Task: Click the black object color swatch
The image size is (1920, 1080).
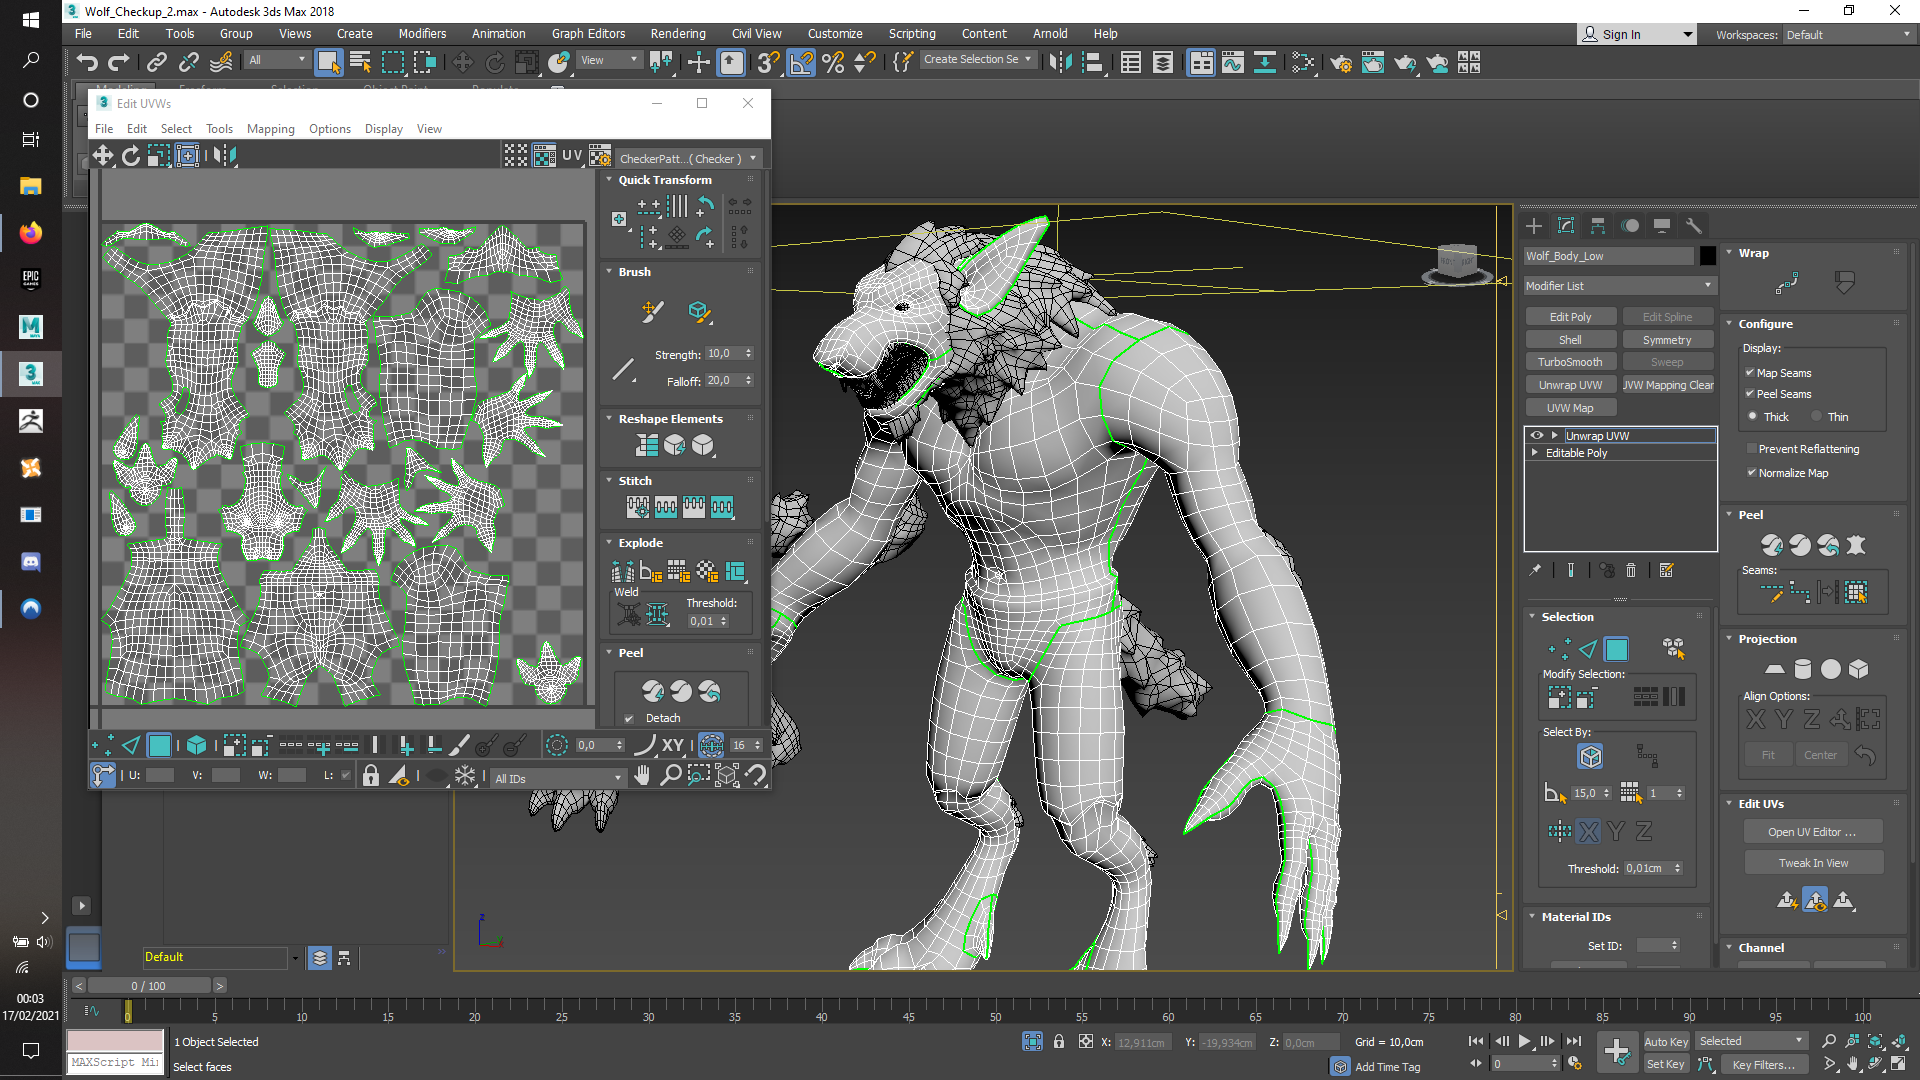Action: tap(1708, 256)
